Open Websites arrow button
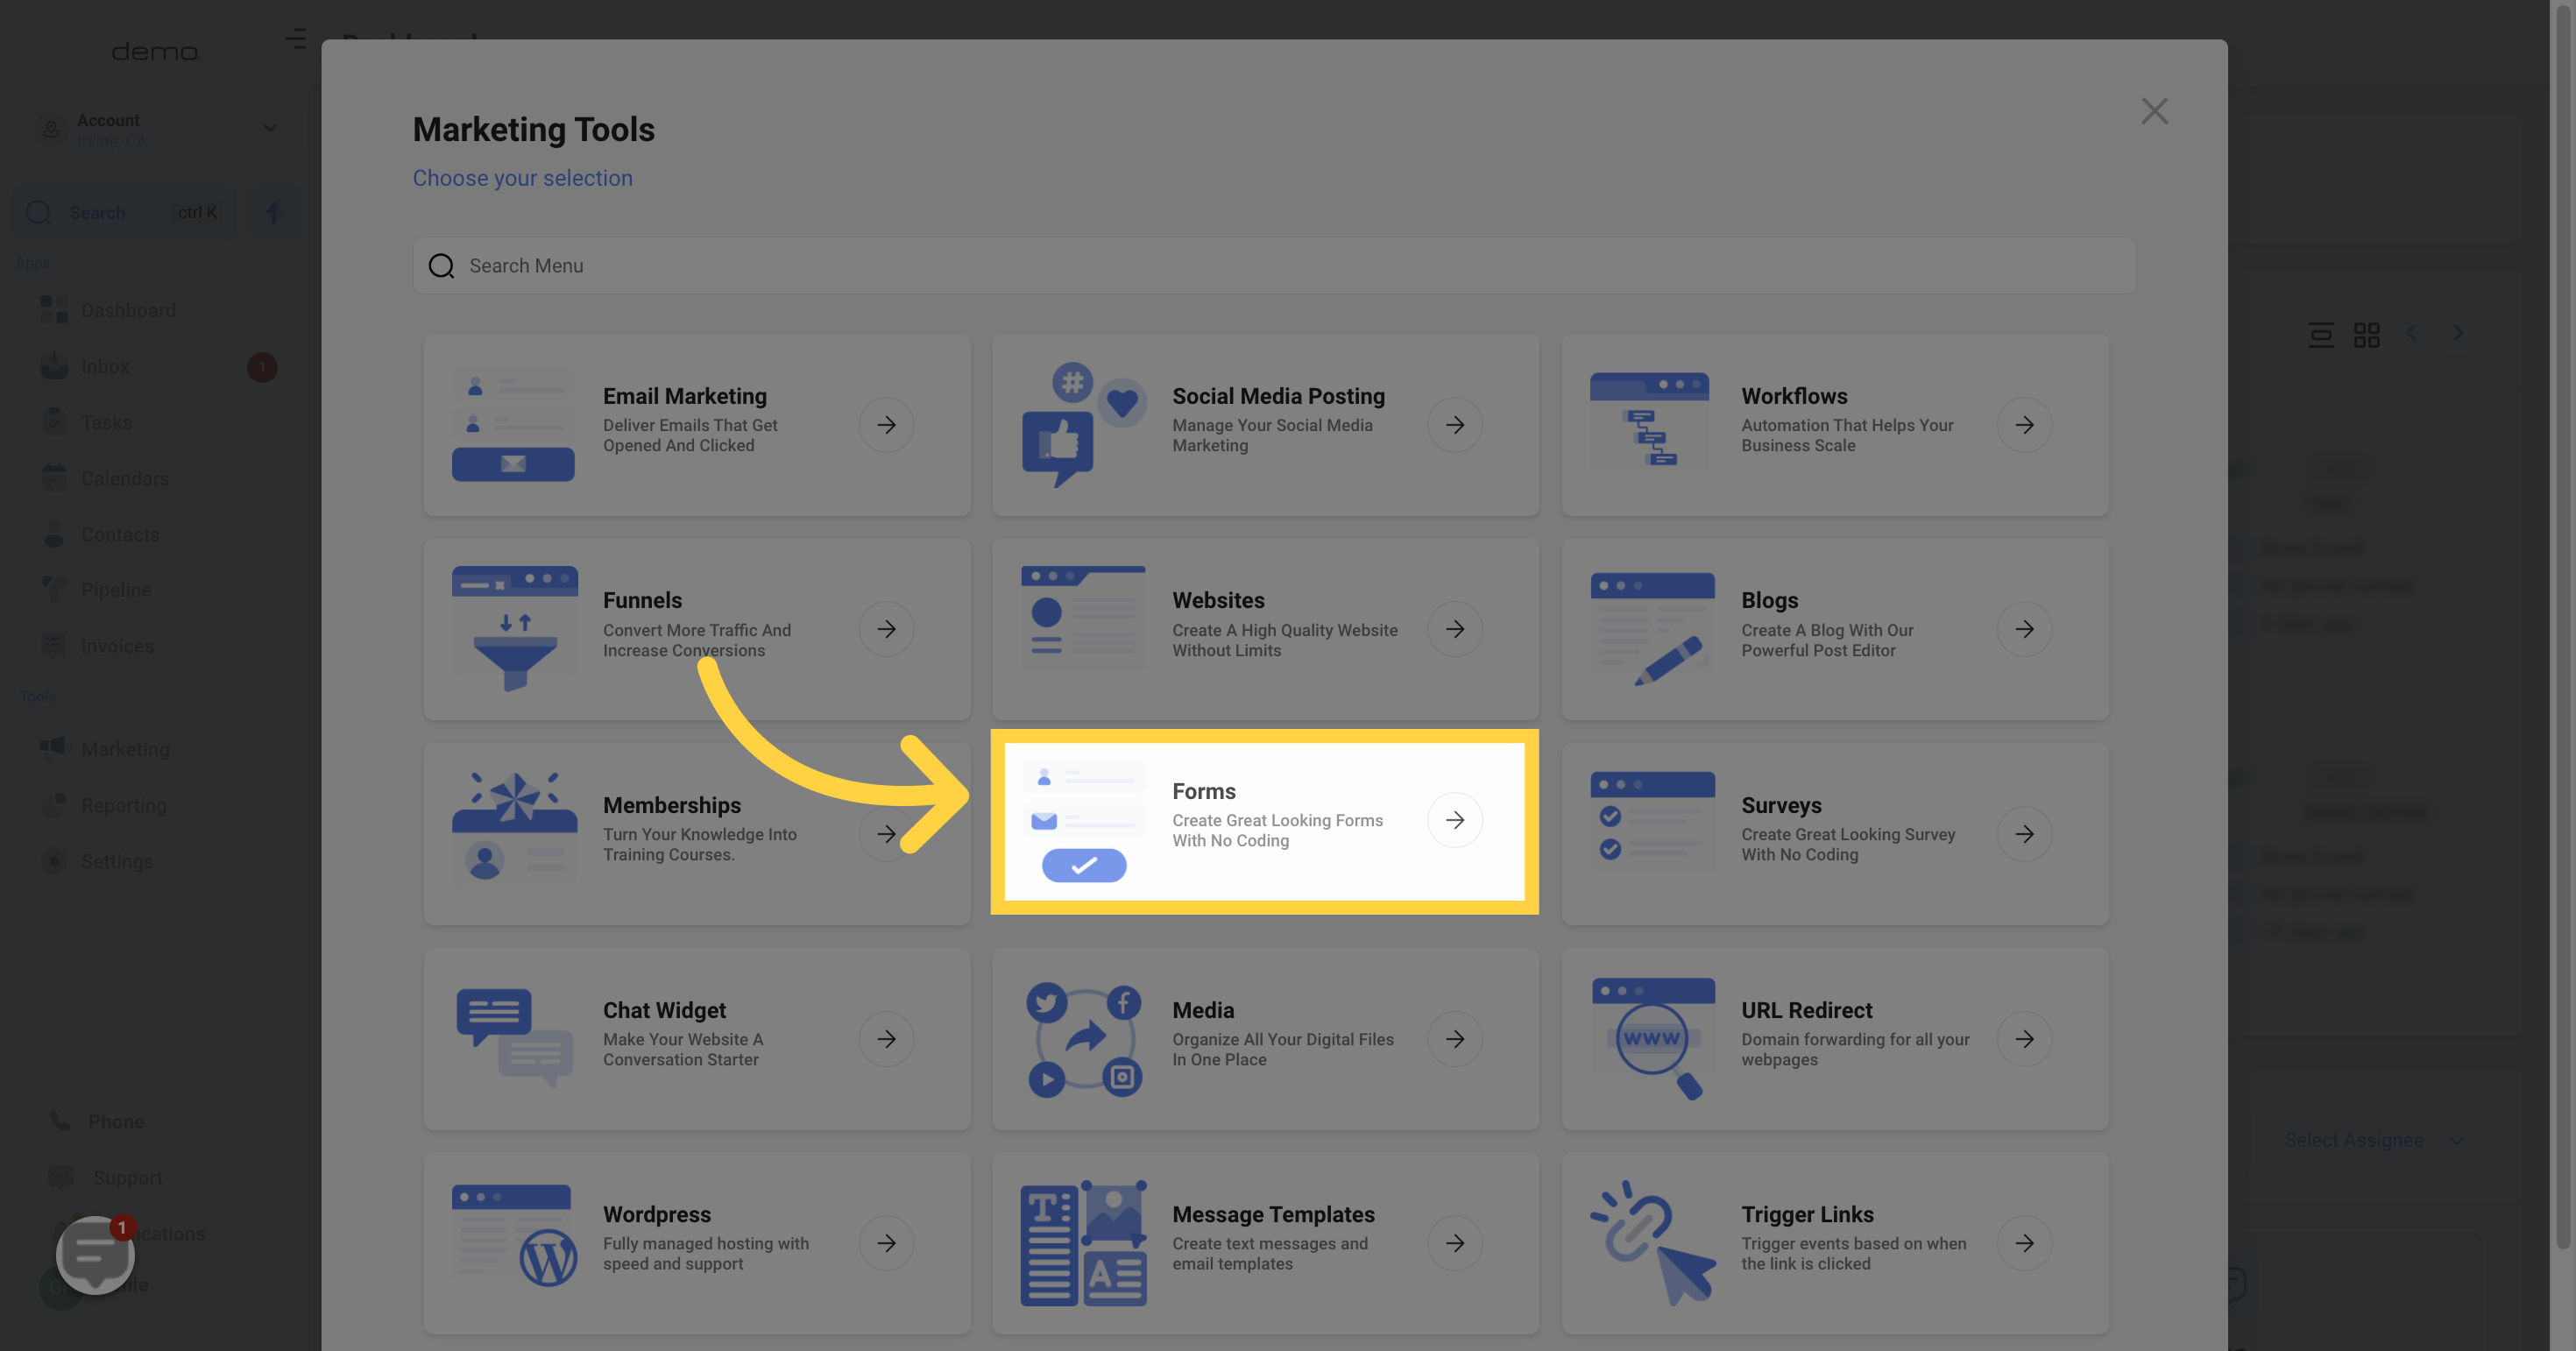The image size is (2576, 1351). click(x=1455, y=629)
